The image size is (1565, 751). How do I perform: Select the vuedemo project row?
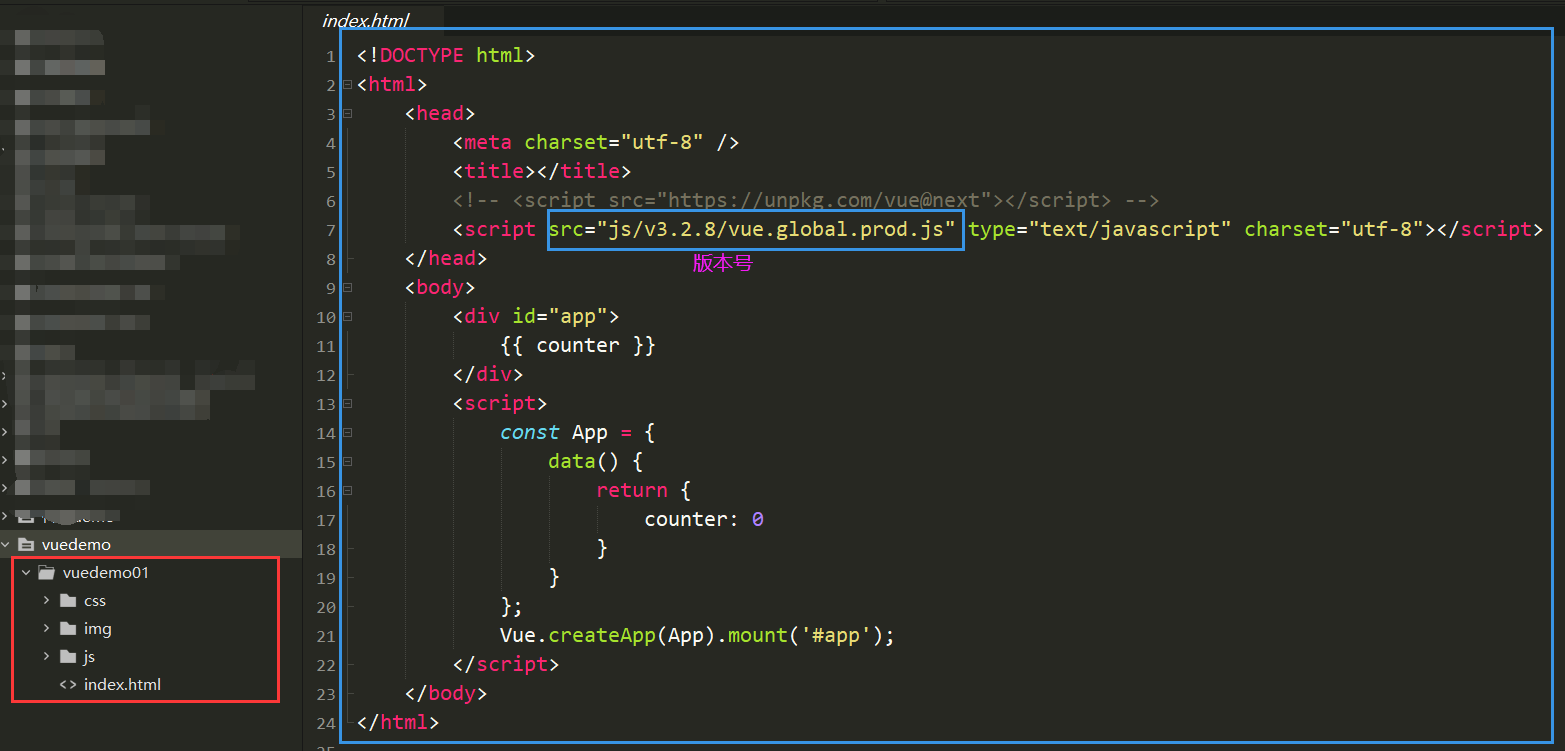coord(151,545)
